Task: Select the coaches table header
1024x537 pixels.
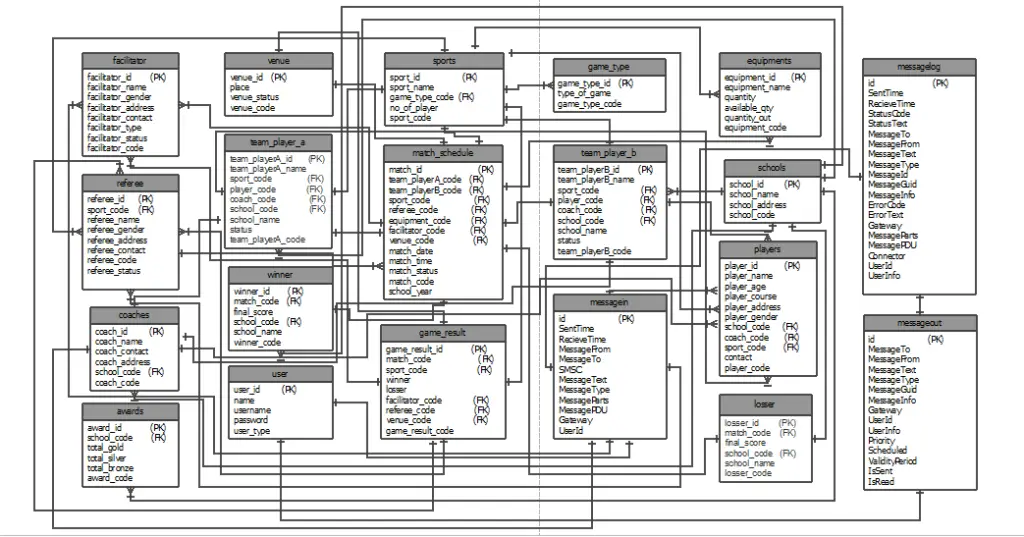Action: click(134, 315)
